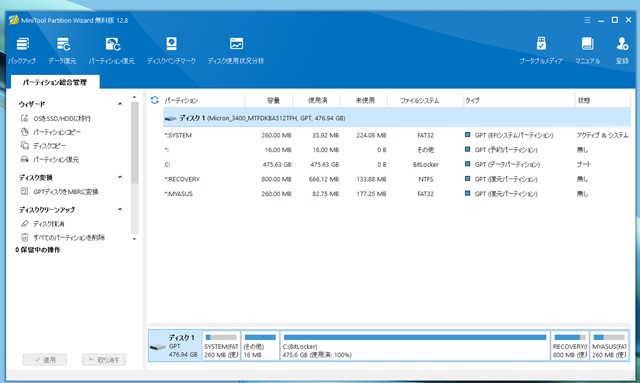Click the type icon for the SYSTEM partition row
Image resolution: width=640 pixels, height=383 pixels.
coord(467,135)
